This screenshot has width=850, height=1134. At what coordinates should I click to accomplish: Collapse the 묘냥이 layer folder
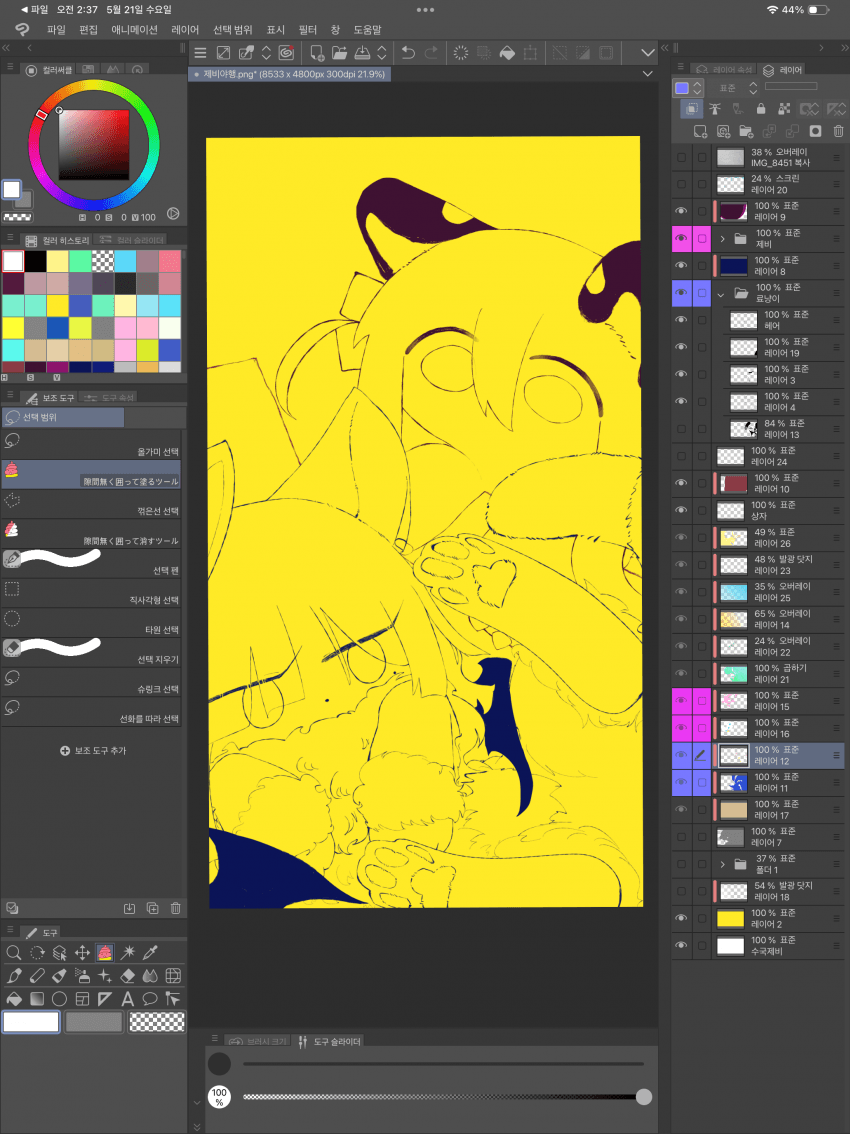click(x=721, y=294)
